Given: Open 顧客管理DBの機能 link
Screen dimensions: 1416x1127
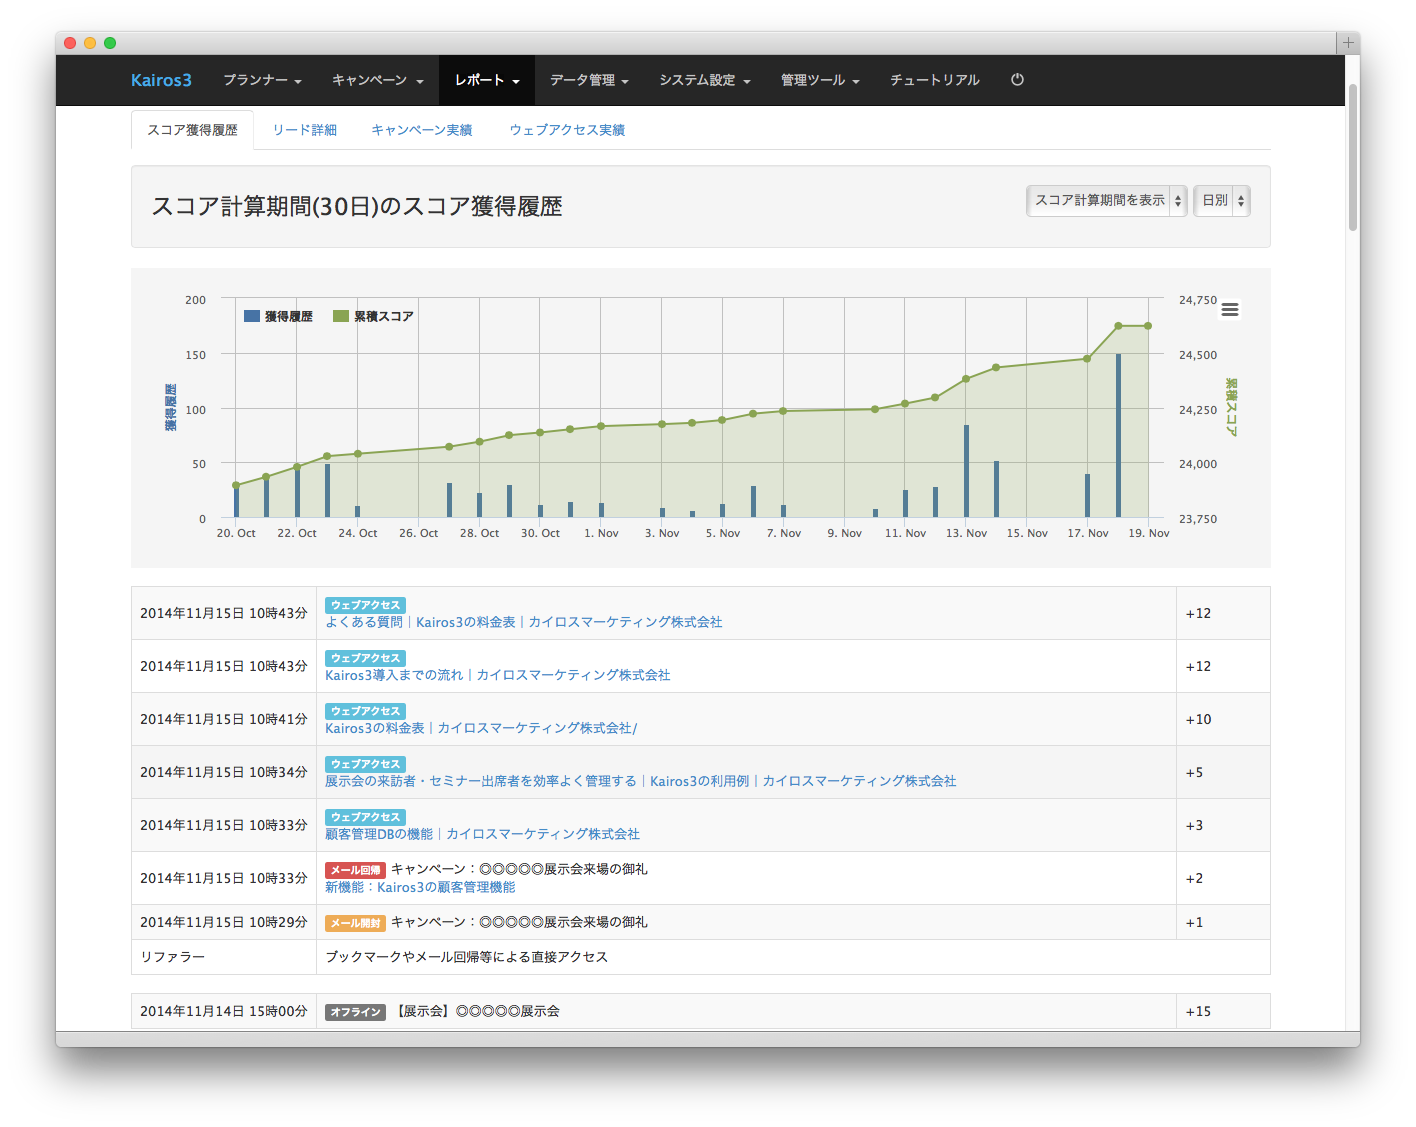Looking at the screenshot, I should coord(482,834).
